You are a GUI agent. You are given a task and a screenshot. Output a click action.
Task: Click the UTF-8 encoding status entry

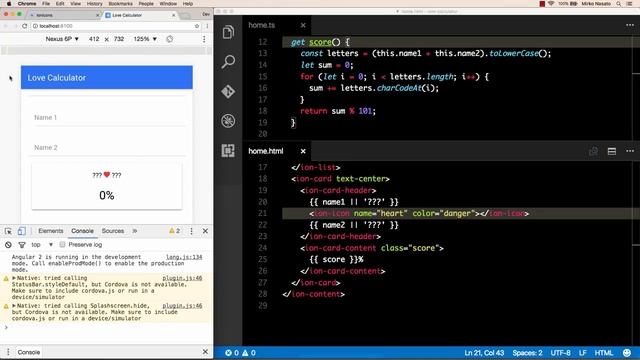[x=560, y=353]
